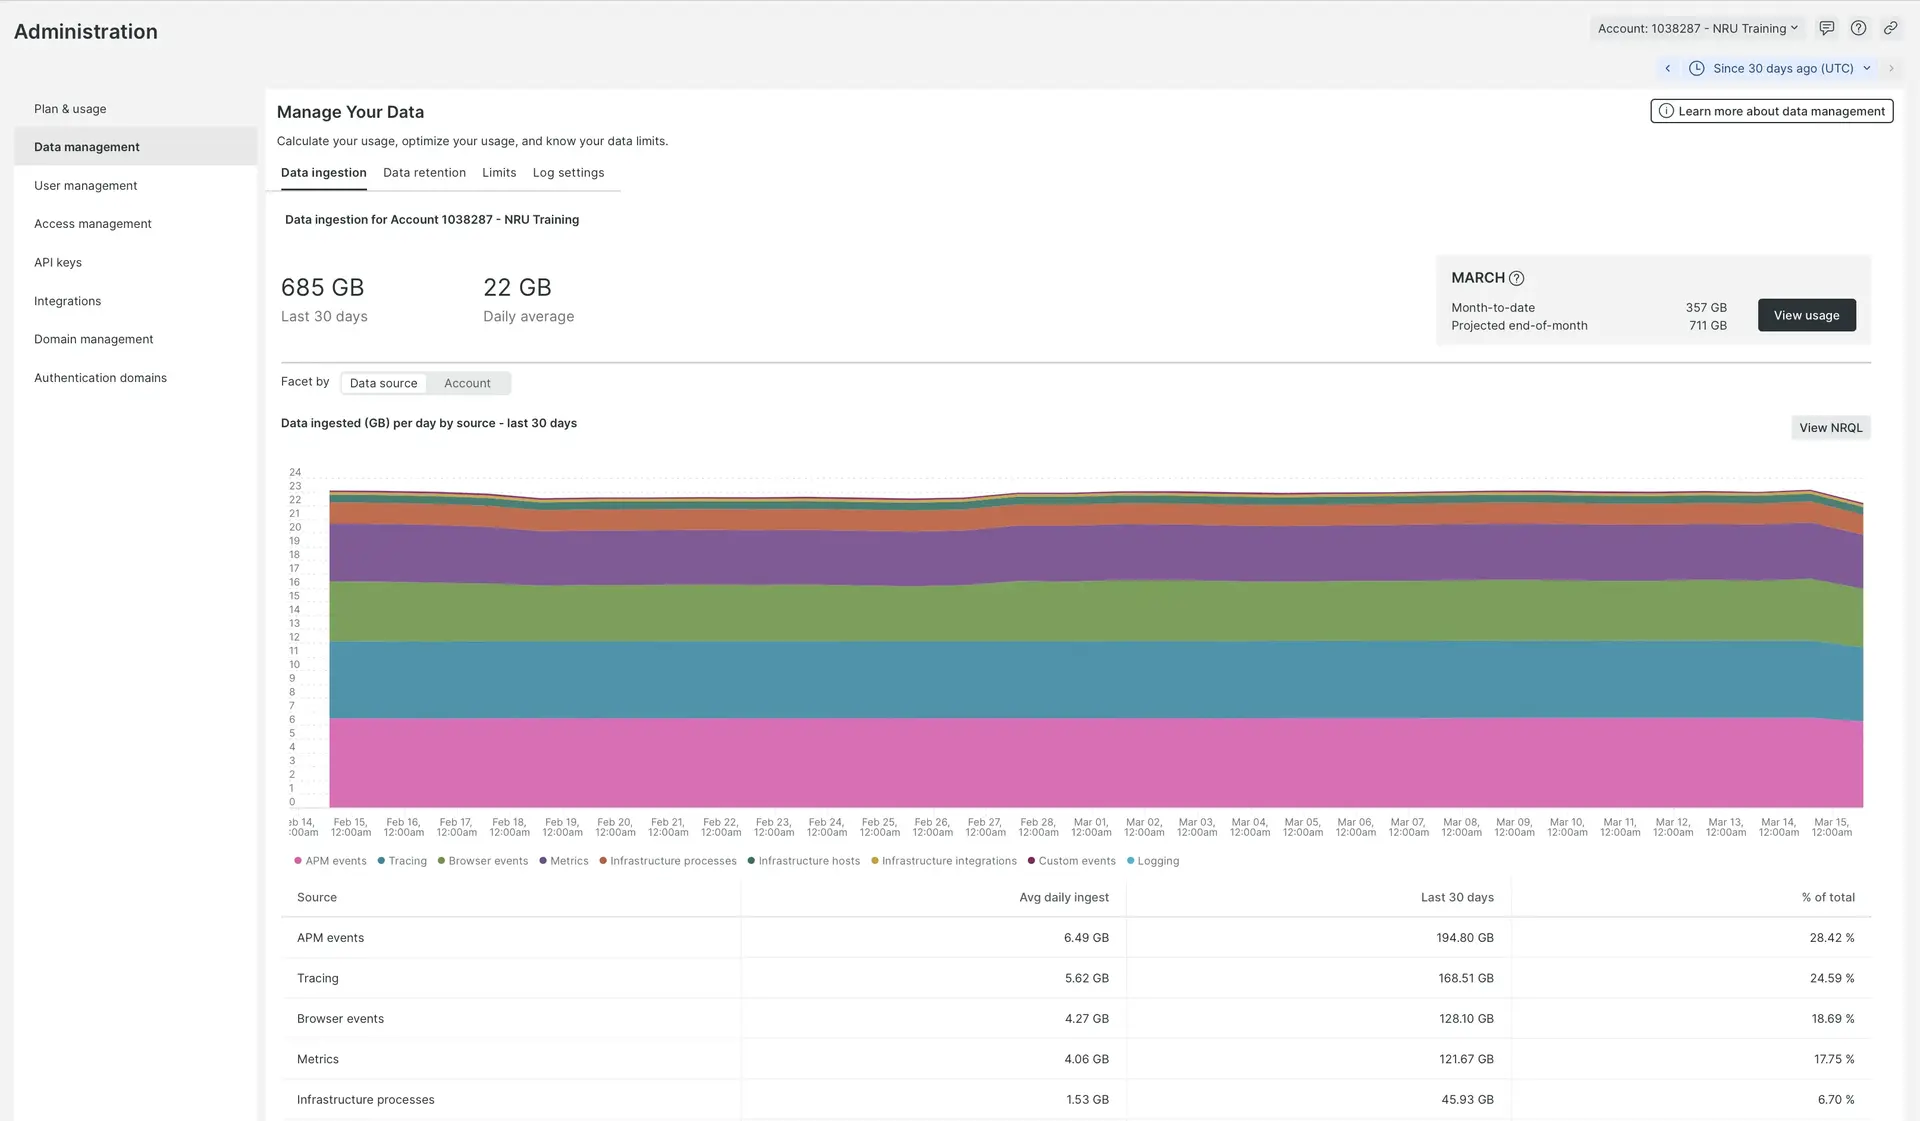Expand the Since 30 days ago picker
This screenshot has height=1121, width=1920.
(x=1783, y=68)
